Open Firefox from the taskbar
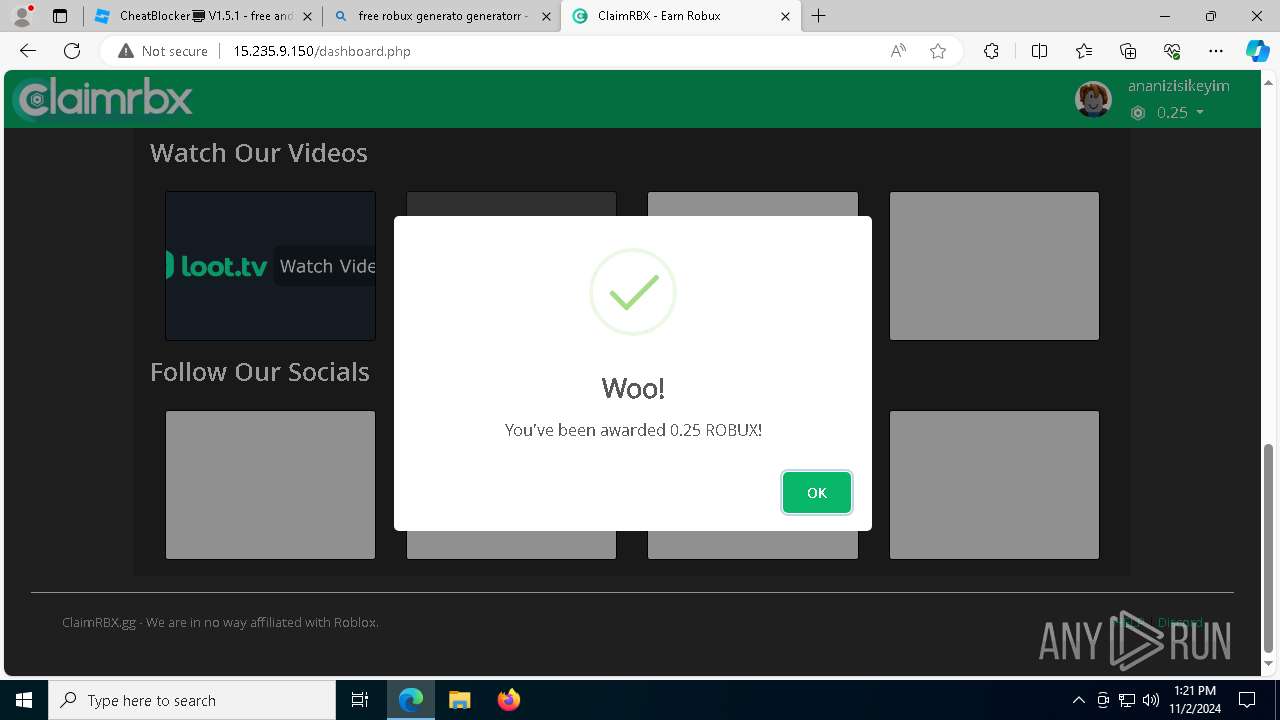The image size is (1280, 720). (x=508, y=700)
